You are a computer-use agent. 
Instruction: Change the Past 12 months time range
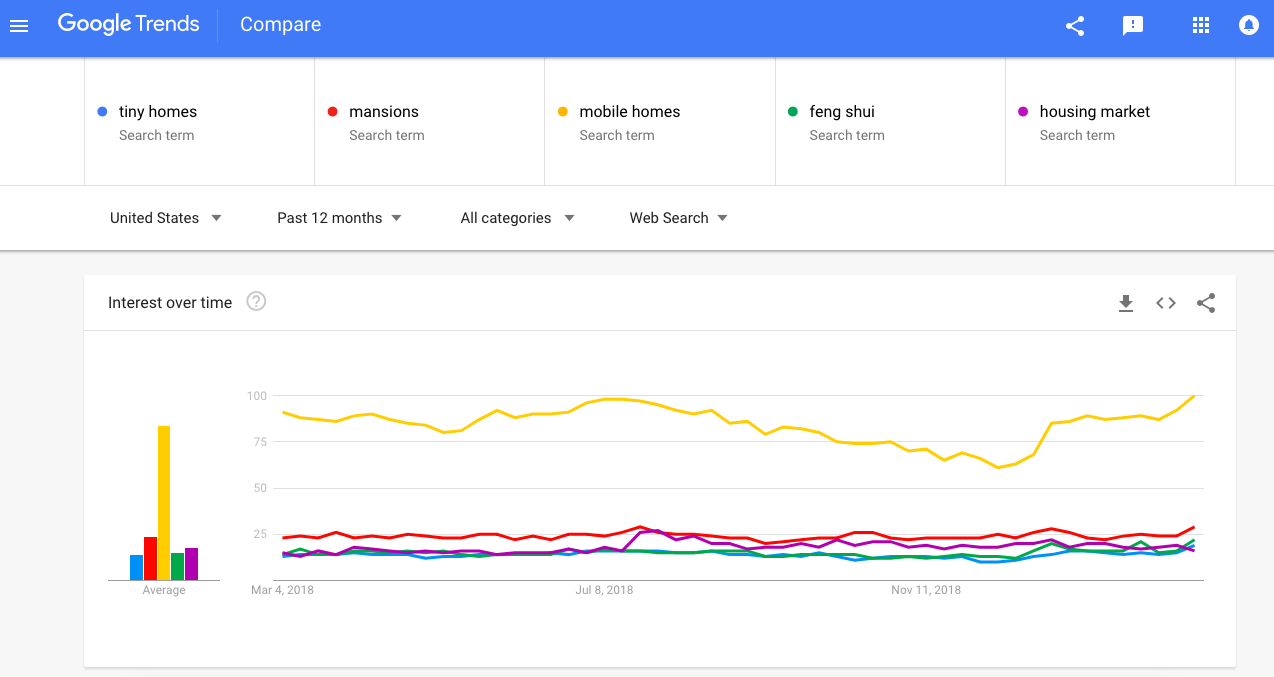(339, 217)
